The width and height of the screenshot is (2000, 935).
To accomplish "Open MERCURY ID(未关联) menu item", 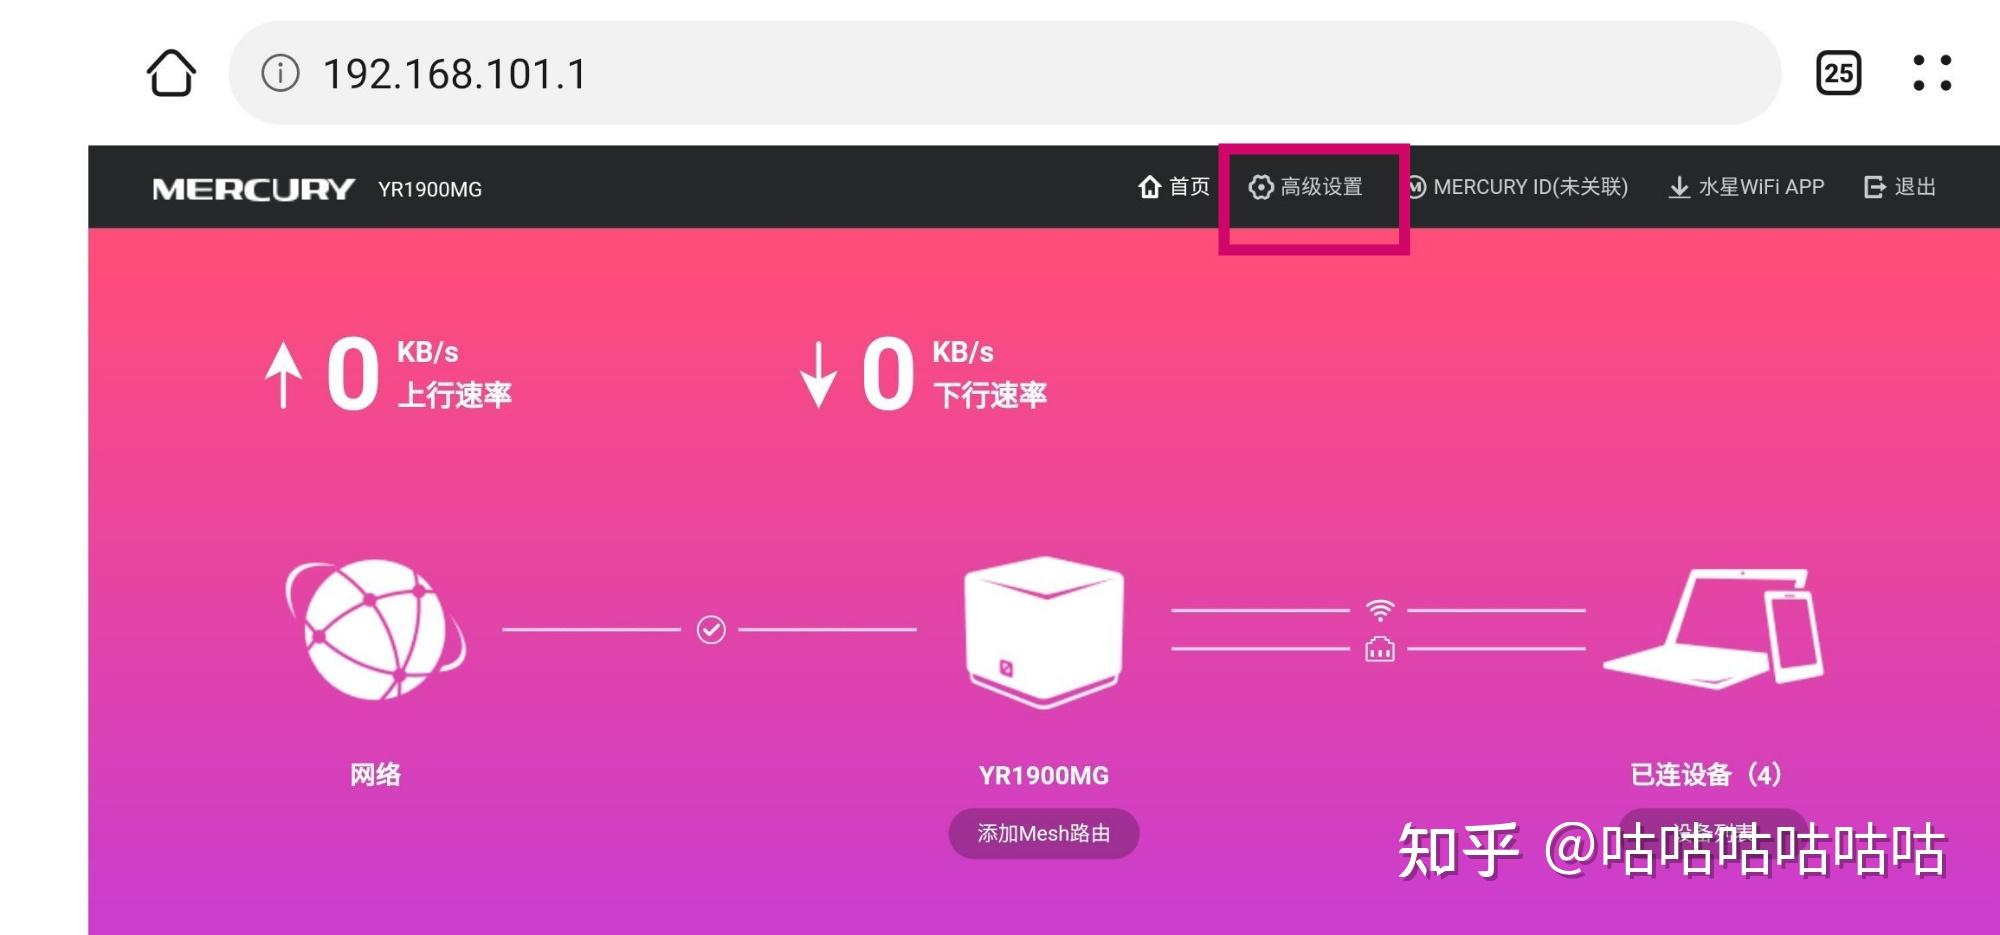I will click(1518, 187).
